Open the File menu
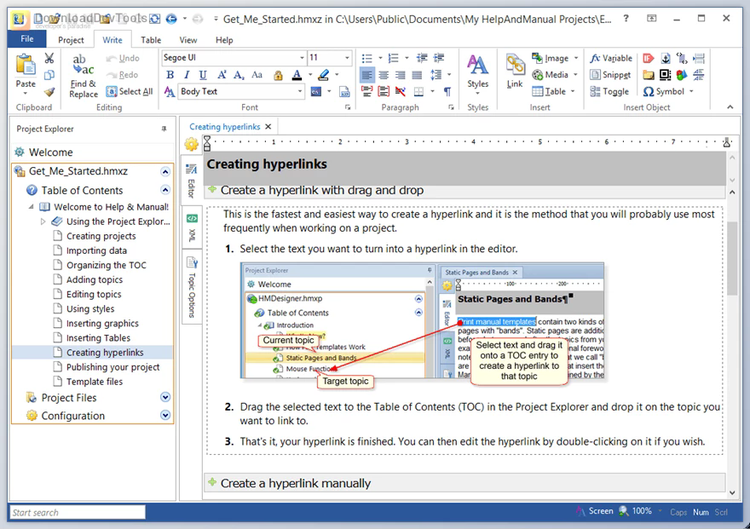The image size is (750, 529). coord(27,39)
